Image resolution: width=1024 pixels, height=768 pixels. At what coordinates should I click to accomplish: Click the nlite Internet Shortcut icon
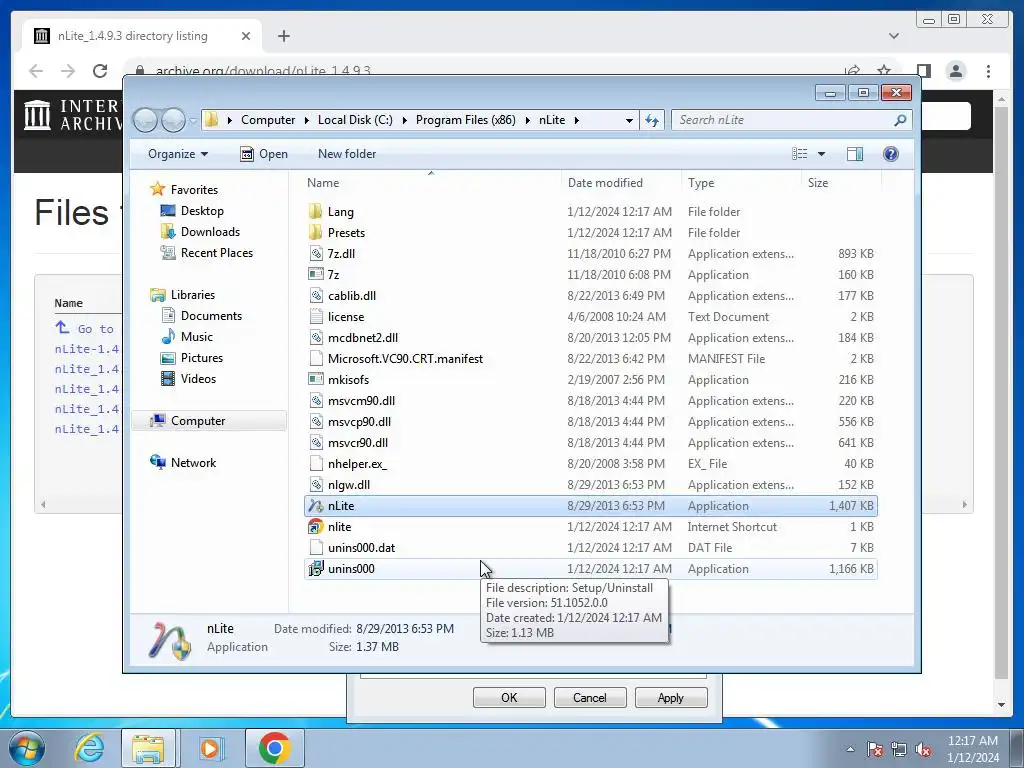pos(316,526)
